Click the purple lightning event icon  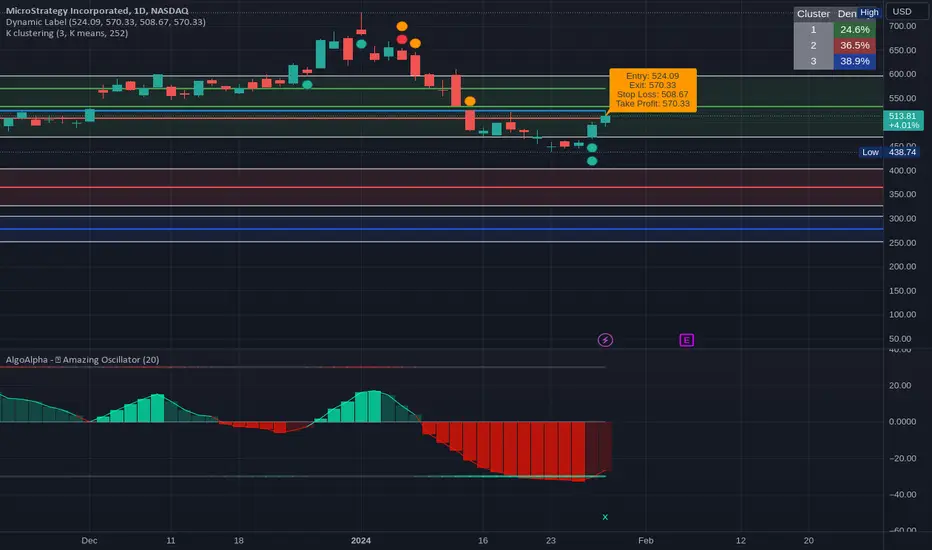click(x=605, y=340)
